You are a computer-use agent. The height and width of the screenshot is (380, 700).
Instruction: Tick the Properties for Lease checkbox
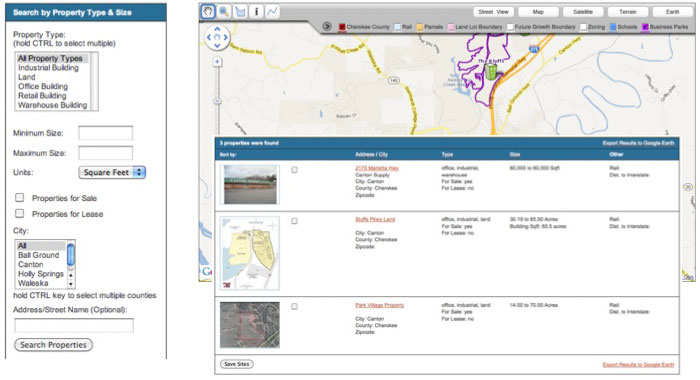[x=20, y=213]
